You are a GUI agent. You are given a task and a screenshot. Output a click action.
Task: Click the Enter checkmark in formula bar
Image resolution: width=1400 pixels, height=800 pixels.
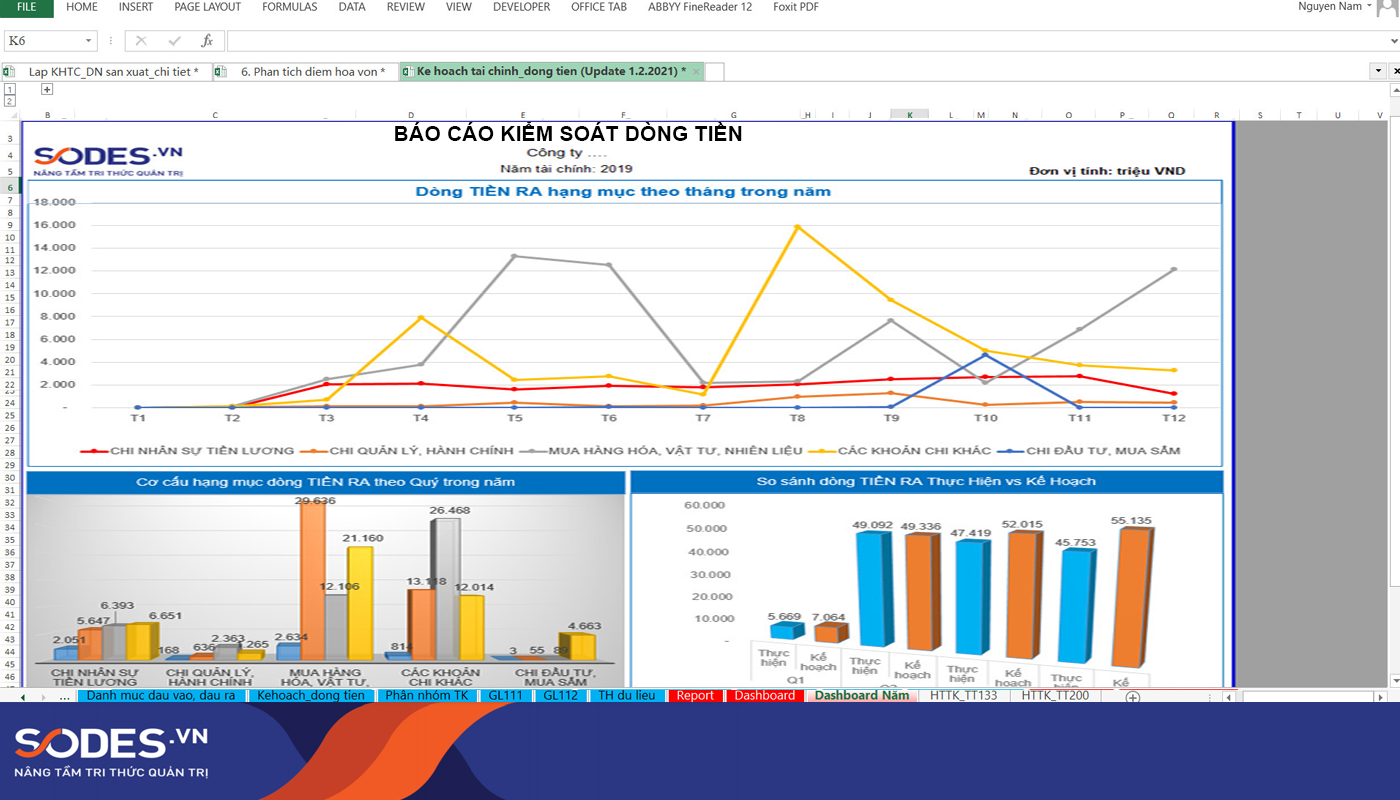[x=175, y=41]
